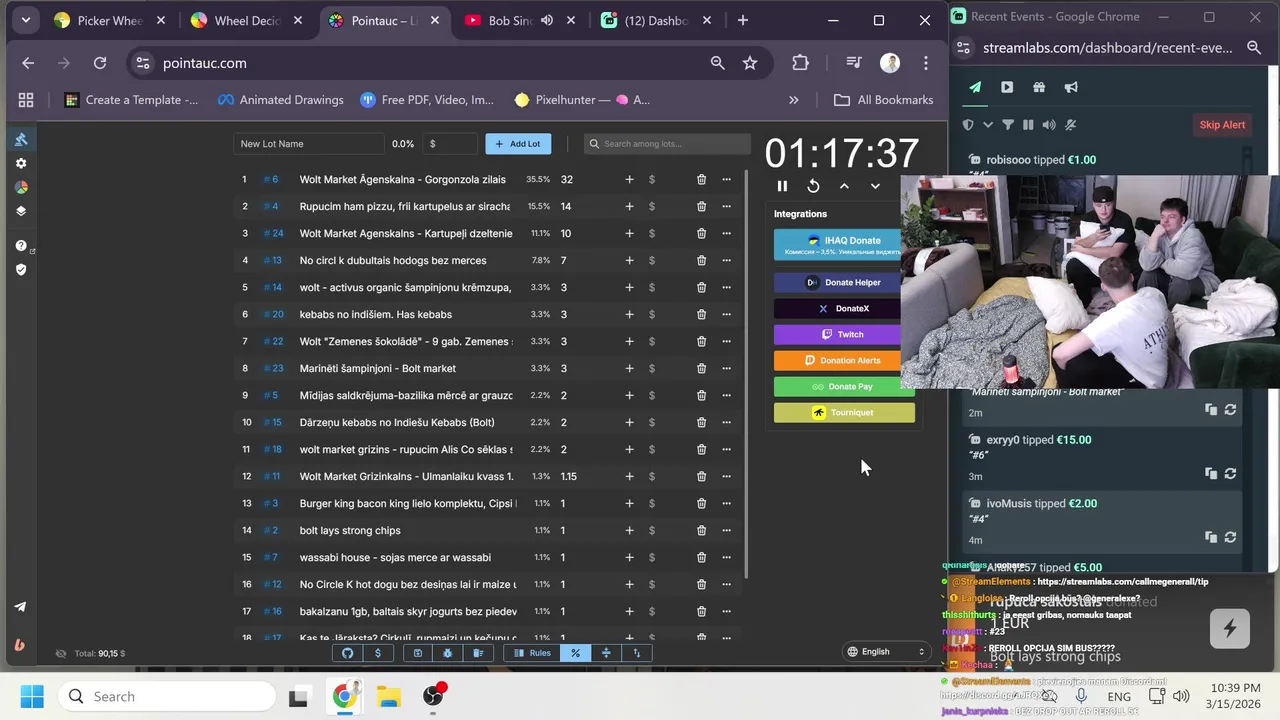This screenshot has width=1280, height=720.
Task: Mute audio on the Bob Sin tab
Action: click(547, 20)
